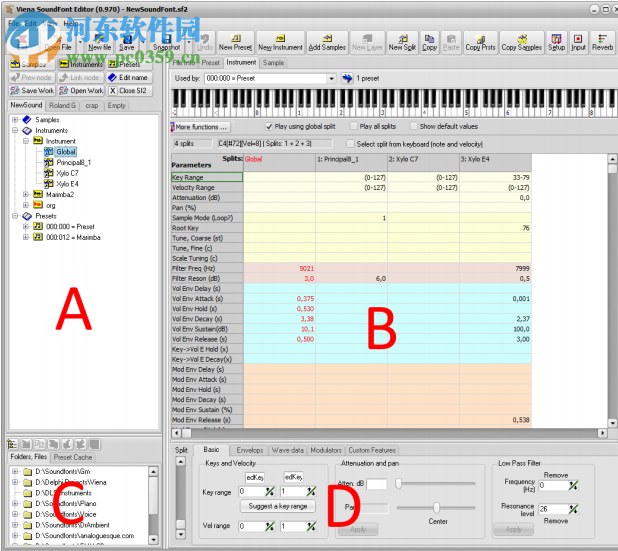Screen dimensions: 618x551
Task: Click Filter Freq 5021 Global cell
Action: coord(279,268)
